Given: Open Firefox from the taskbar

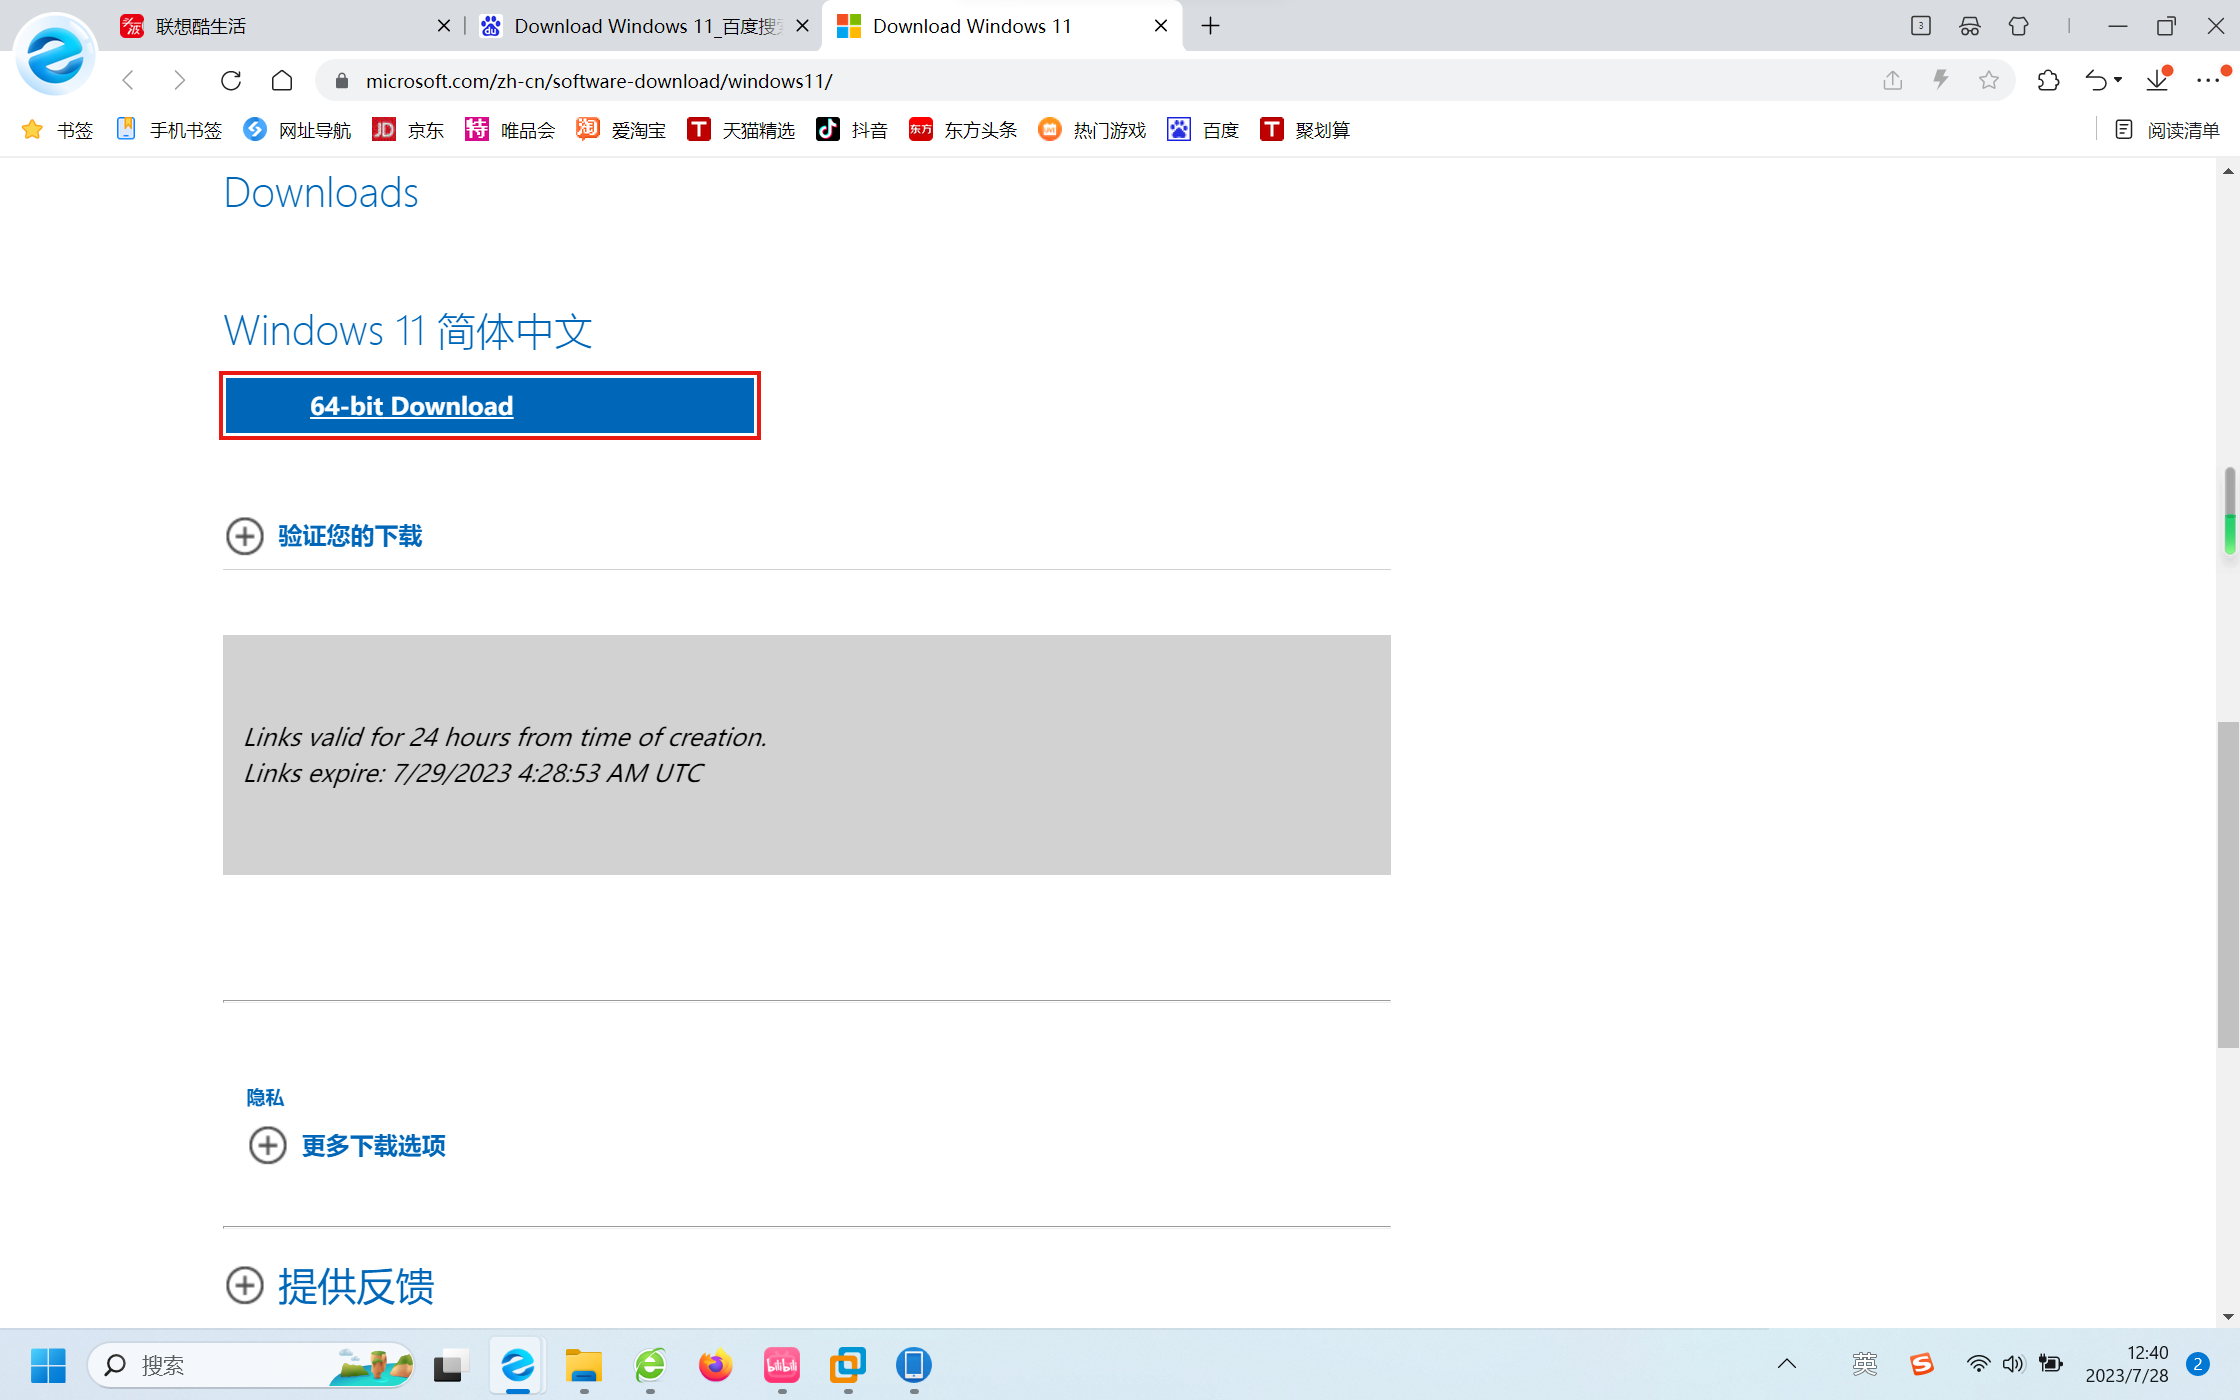Looking at the screenshot, I should pyautogui.click(x=715, y=1365).
